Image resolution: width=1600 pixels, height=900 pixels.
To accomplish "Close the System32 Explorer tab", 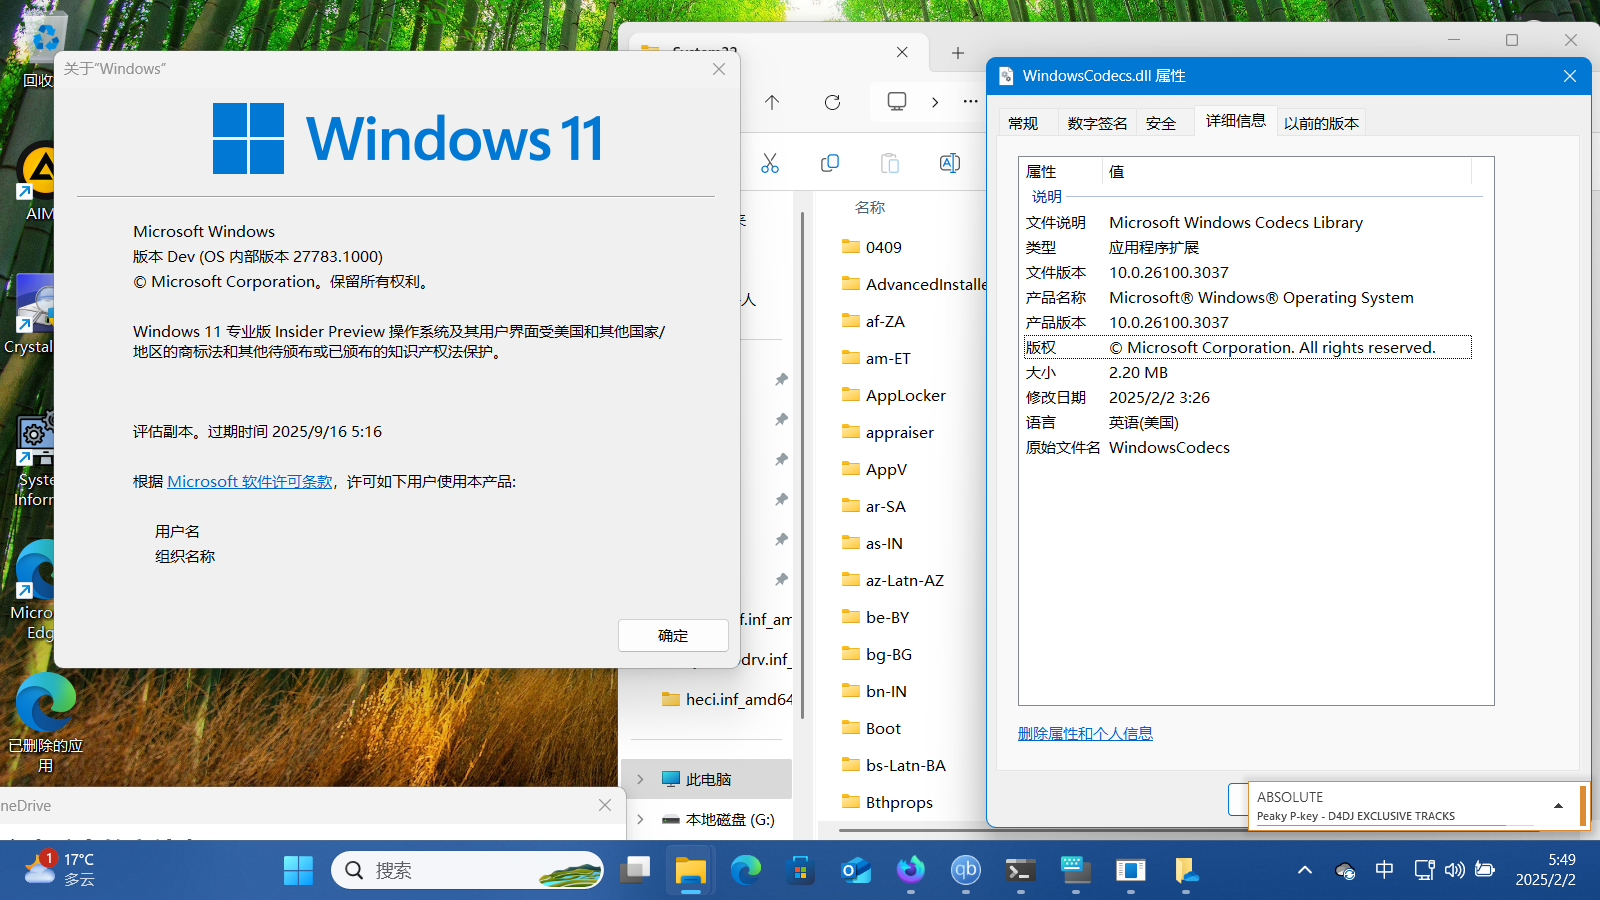I will point(902,52).
